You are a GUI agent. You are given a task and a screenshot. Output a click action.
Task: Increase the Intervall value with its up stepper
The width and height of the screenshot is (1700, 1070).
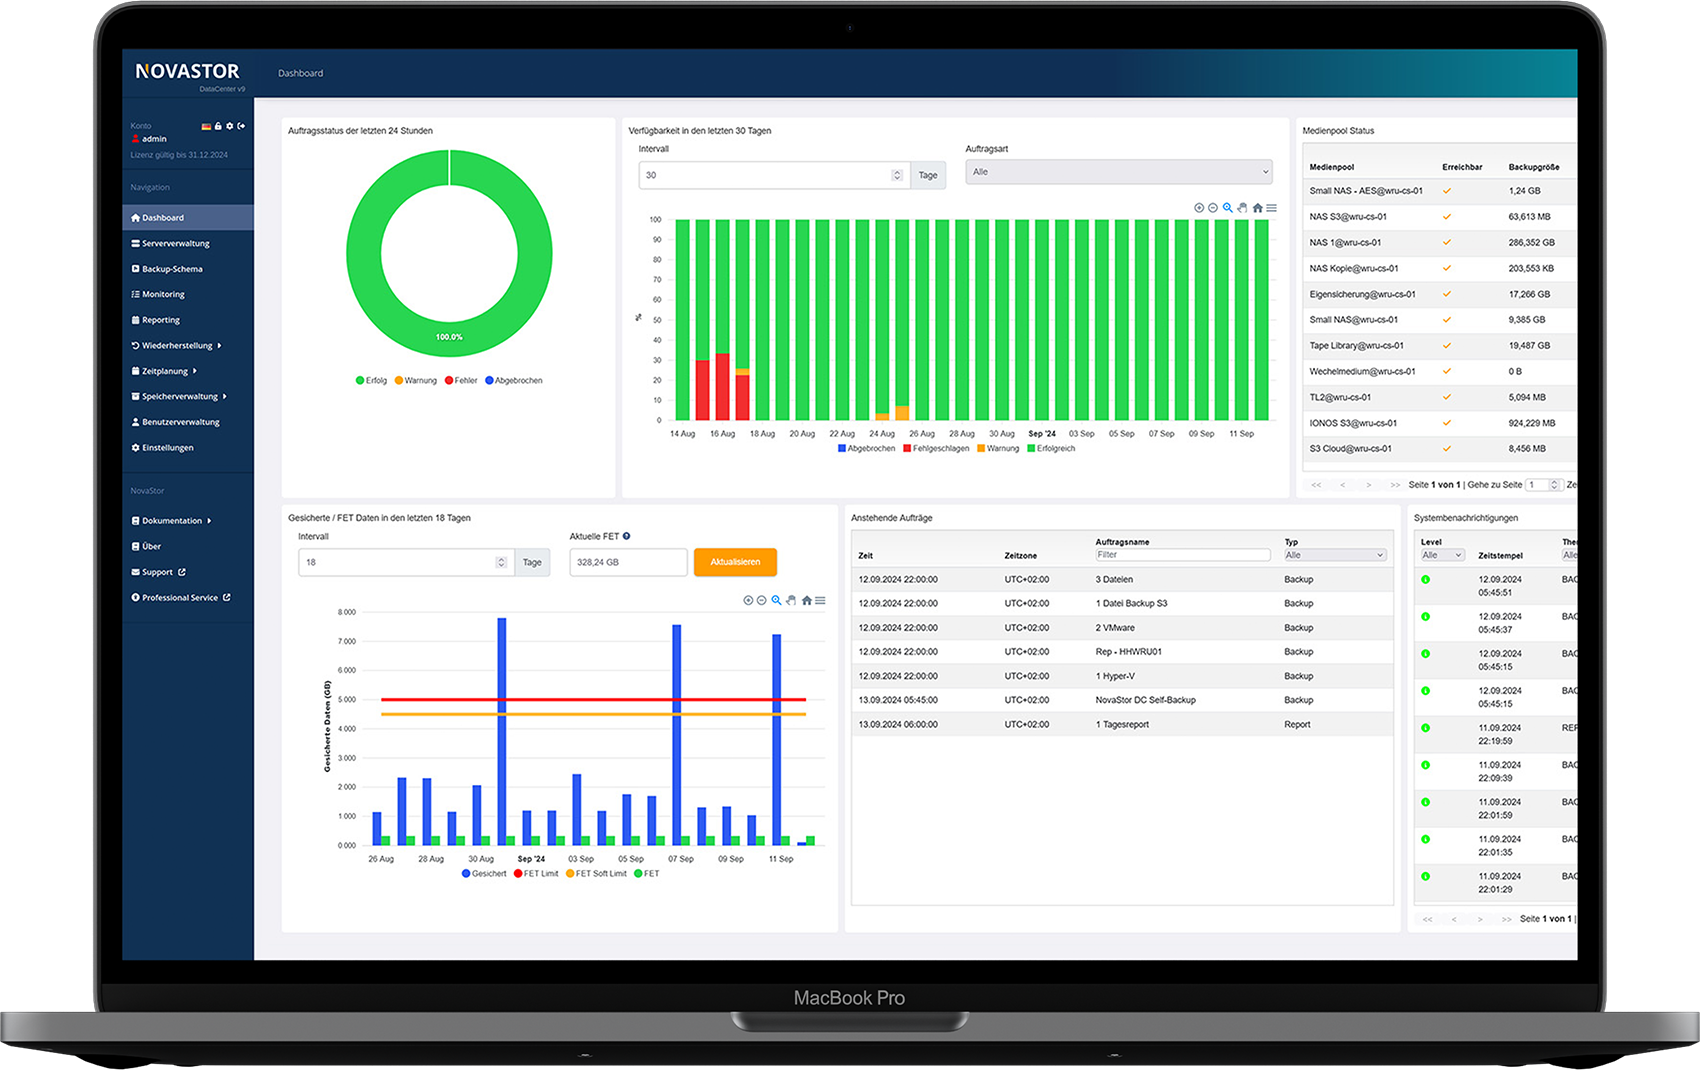(x=896, y=170)
